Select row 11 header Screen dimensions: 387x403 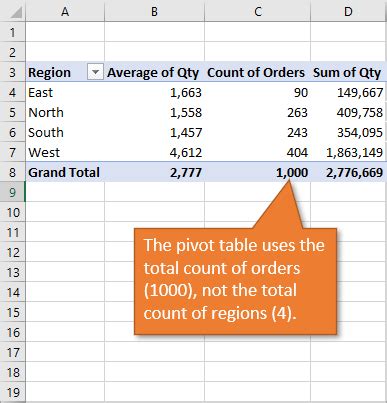click(x=13, y=232)
